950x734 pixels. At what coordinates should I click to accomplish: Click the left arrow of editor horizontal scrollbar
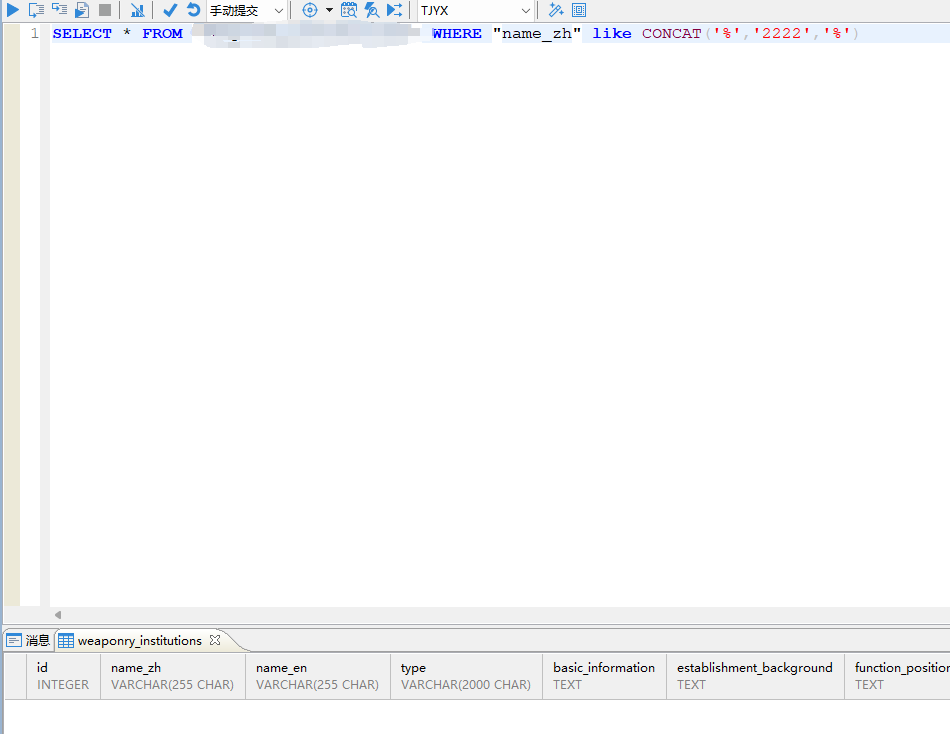tap(58, 615)
